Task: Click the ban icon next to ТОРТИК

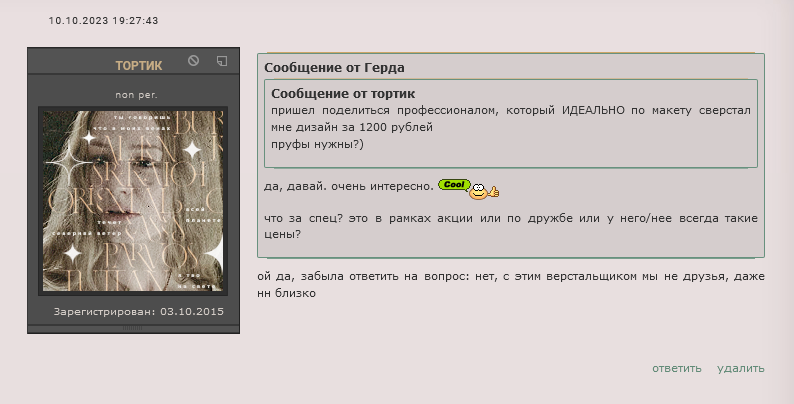Action: (193, 61)
